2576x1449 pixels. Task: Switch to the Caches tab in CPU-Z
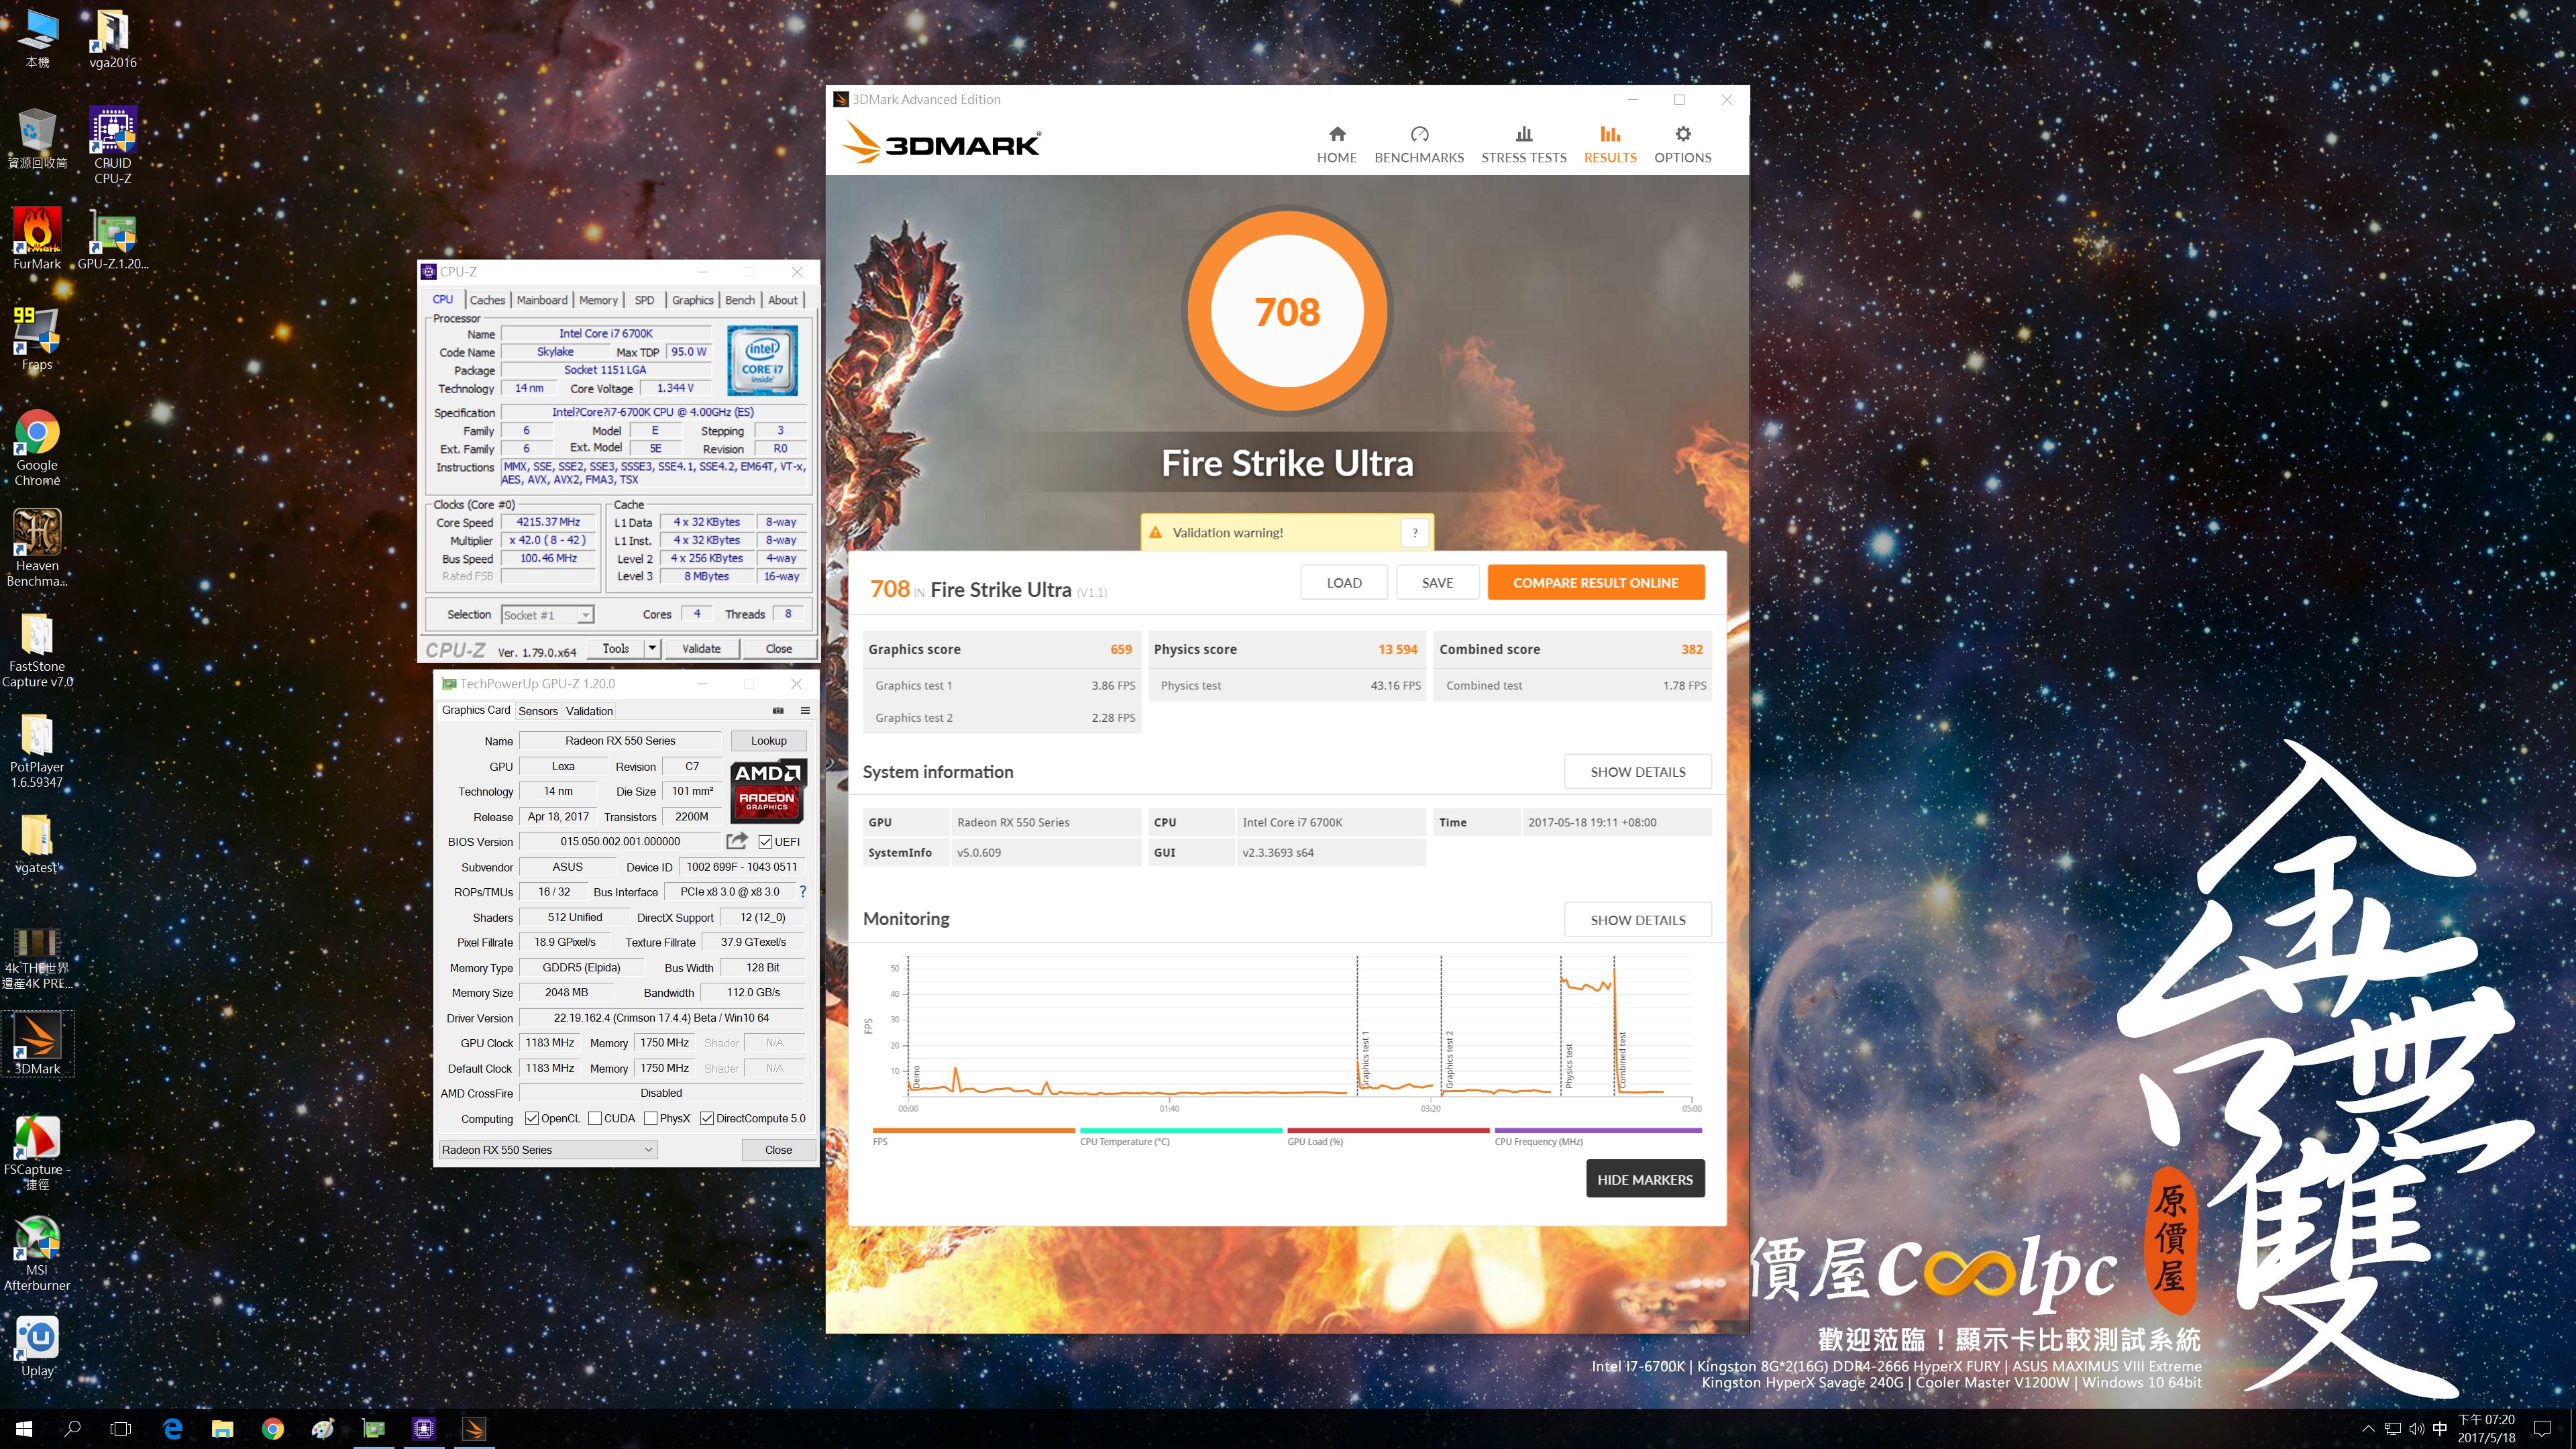(x=487, y=300)
